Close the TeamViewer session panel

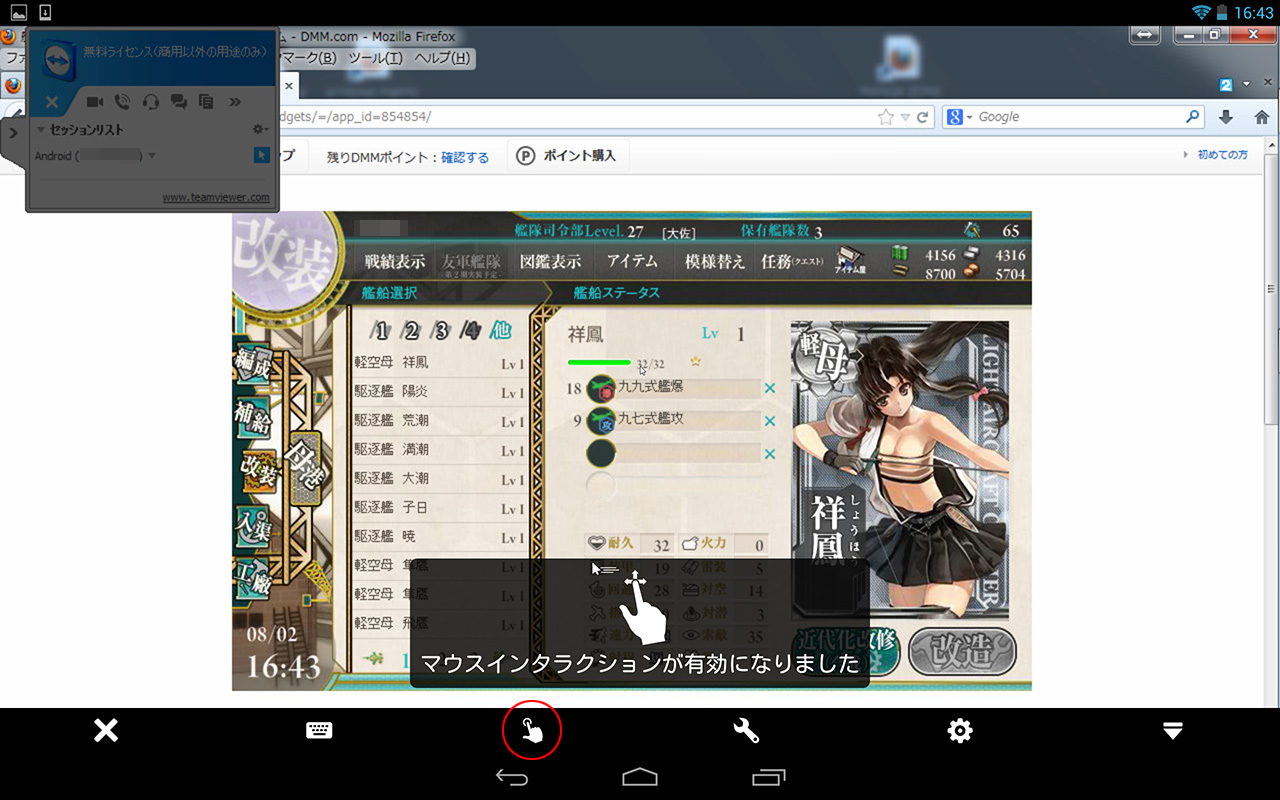click(x=52, y=102)
